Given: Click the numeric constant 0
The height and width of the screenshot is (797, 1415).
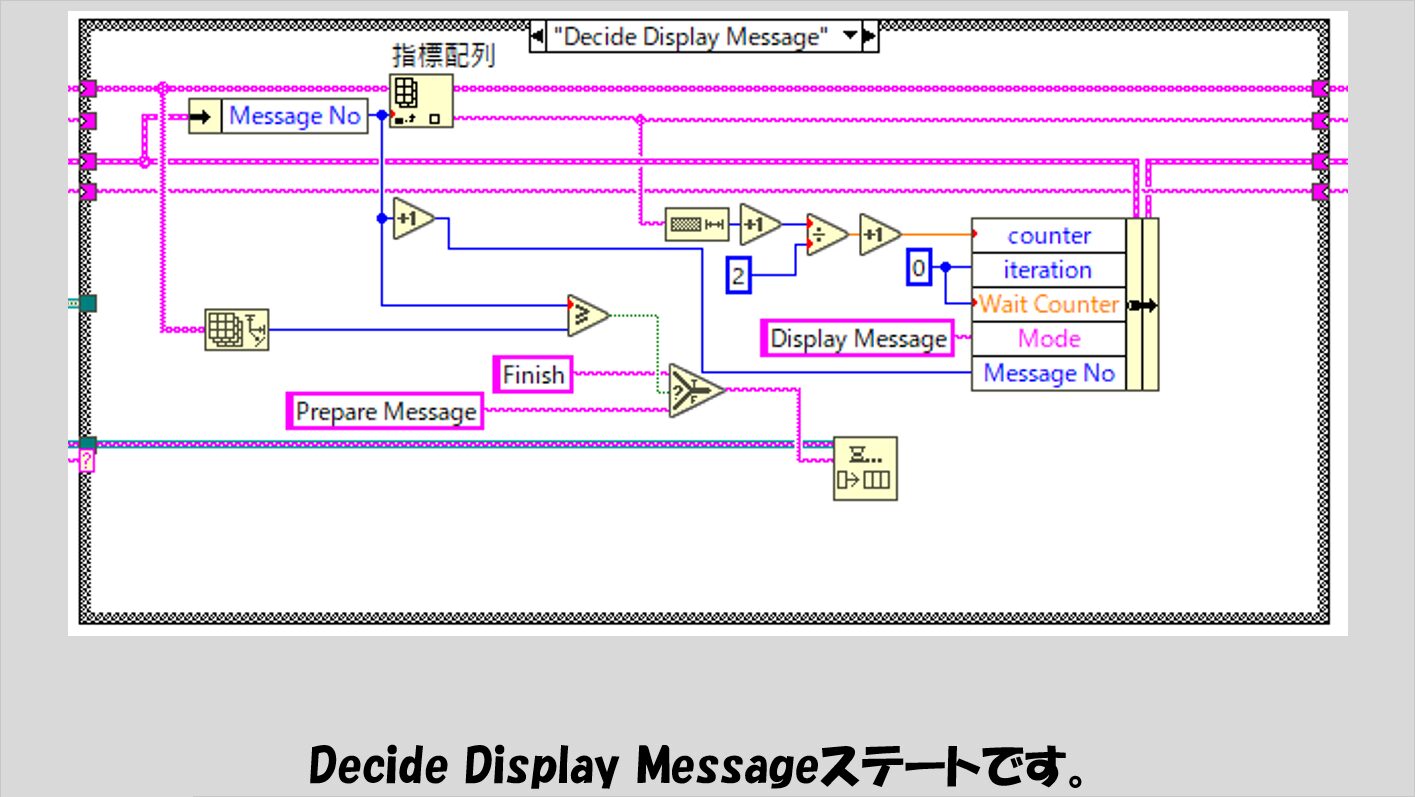Looking at the screenshot, I should (919, 268).
